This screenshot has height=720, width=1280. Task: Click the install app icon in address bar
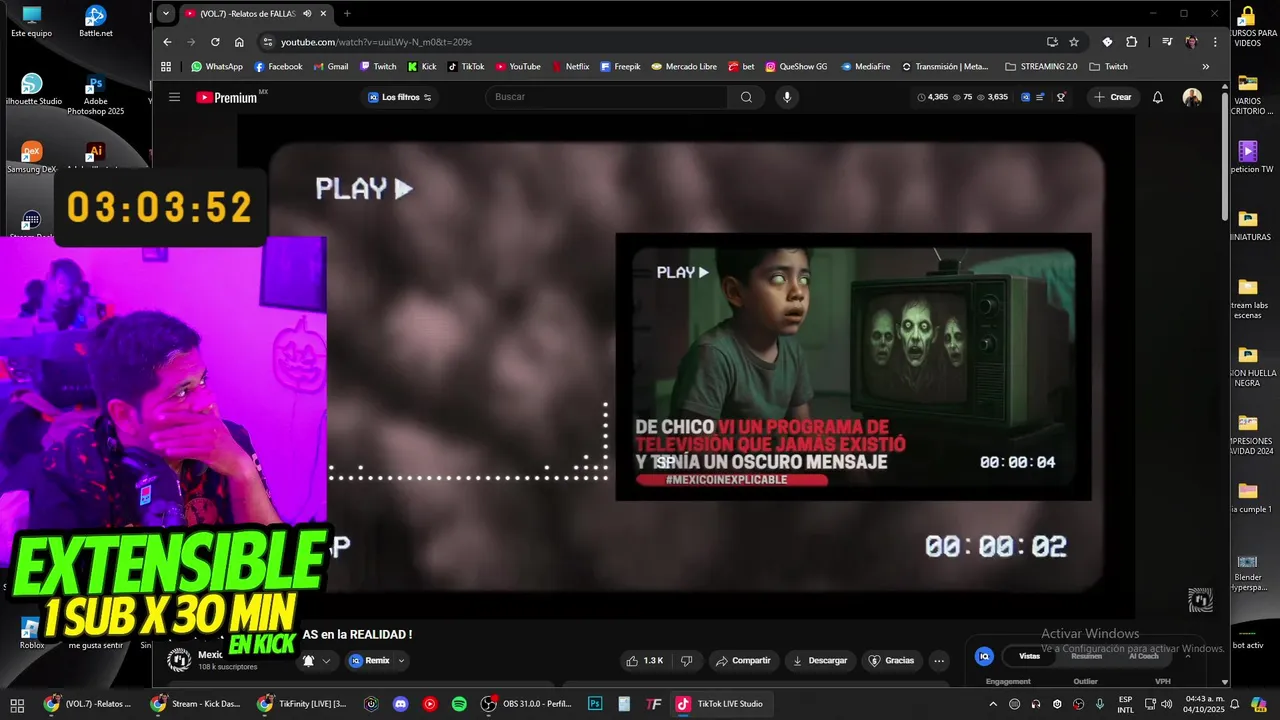[x=1052, y=42]
